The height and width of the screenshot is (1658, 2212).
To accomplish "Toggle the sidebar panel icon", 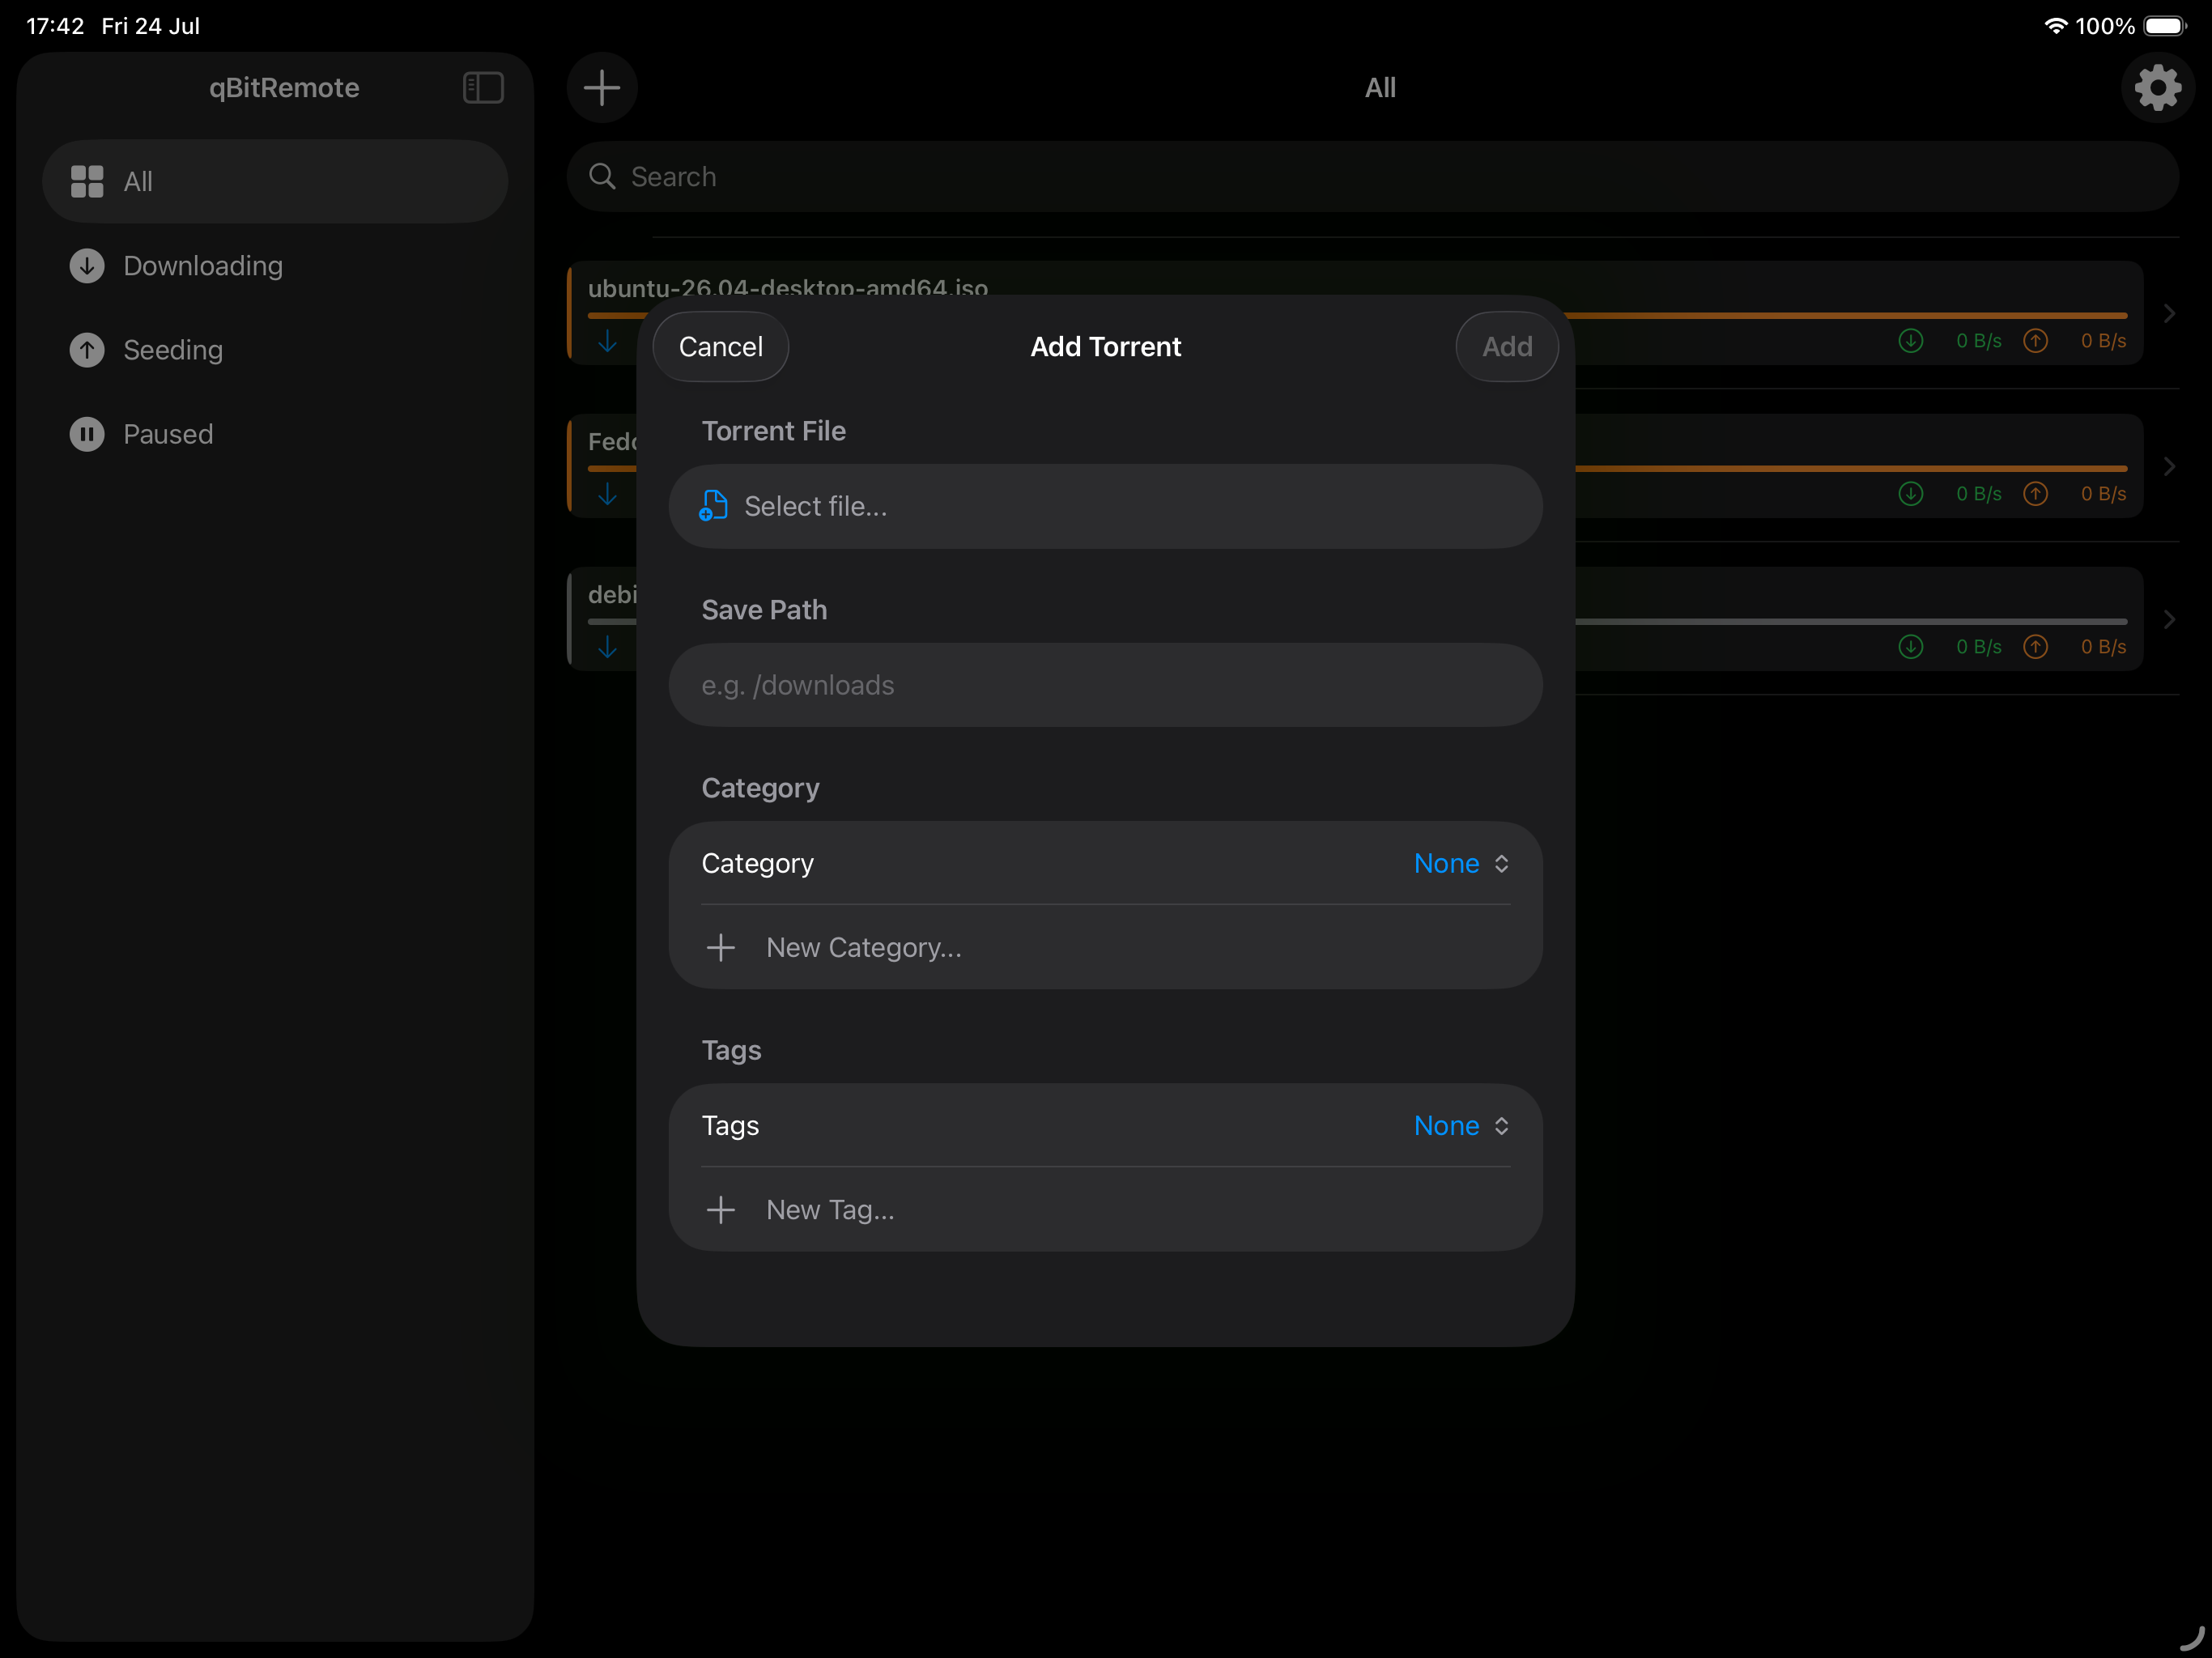I will point(483,88).
